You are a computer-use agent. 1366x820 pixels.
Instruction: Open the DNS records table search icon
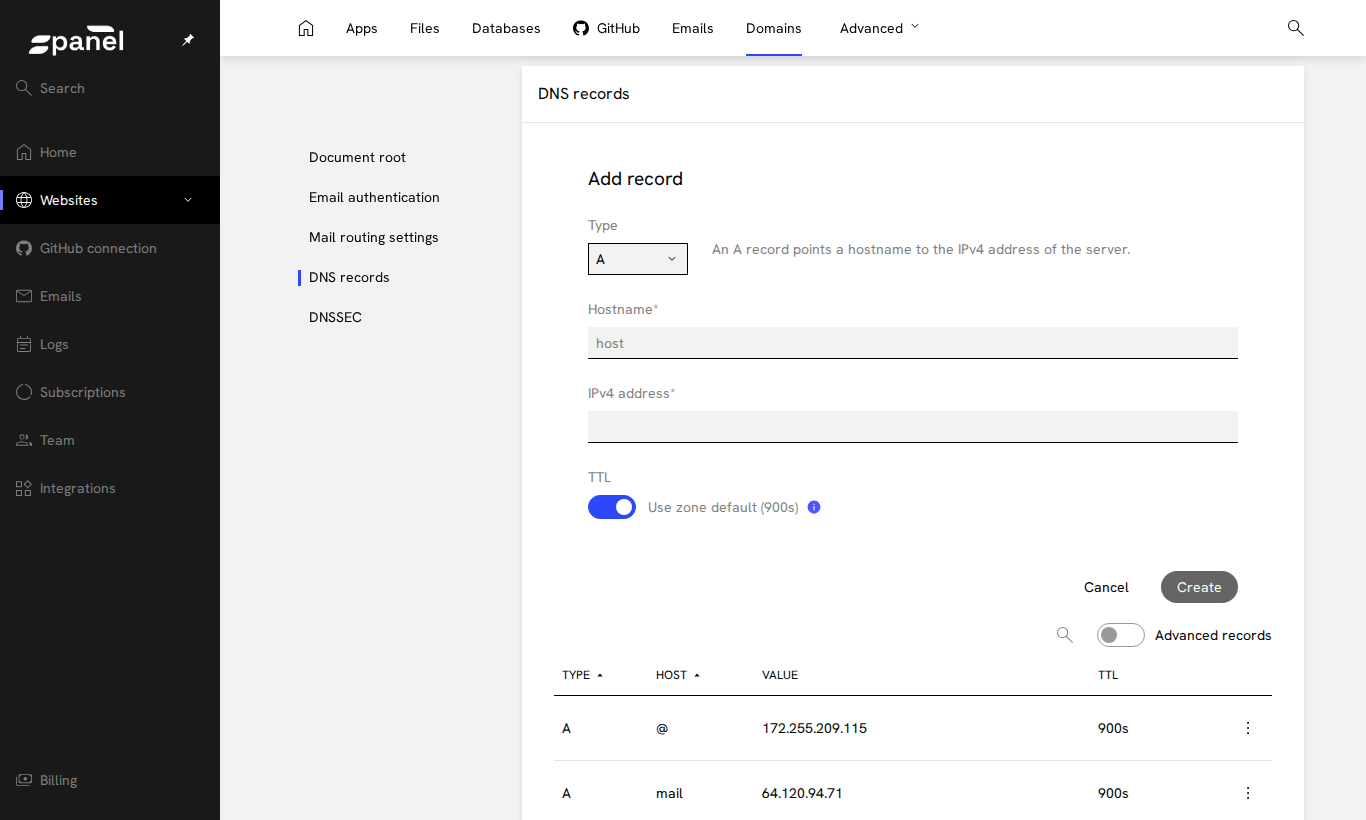[1065, 635]
